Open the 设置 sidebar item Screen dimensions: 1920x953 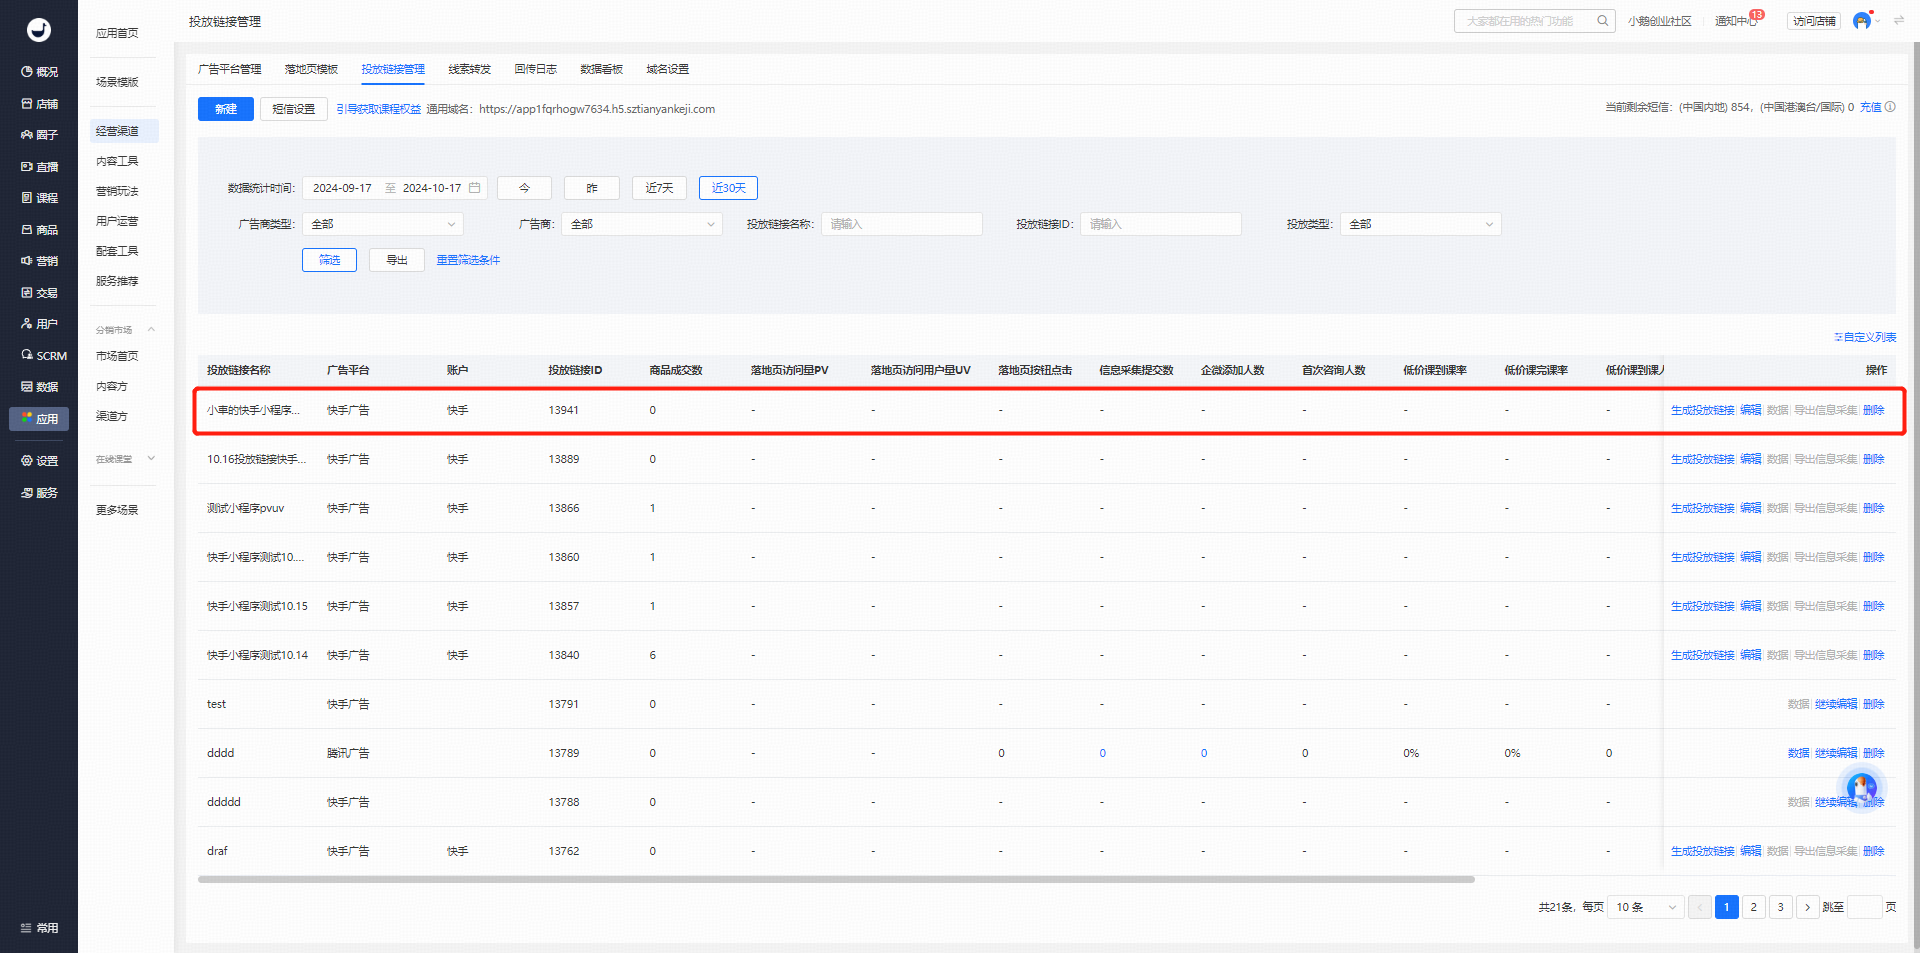(x=39, y=461)
